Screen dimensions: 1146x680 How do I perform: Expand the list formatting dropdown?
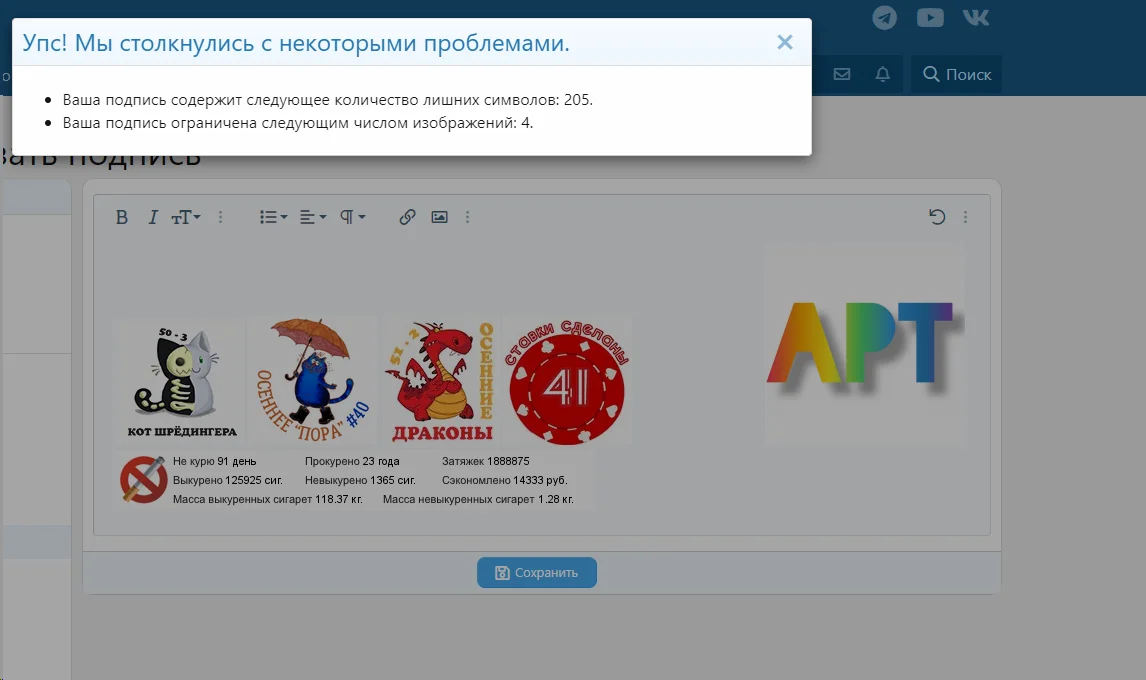(x=271, y=216)
